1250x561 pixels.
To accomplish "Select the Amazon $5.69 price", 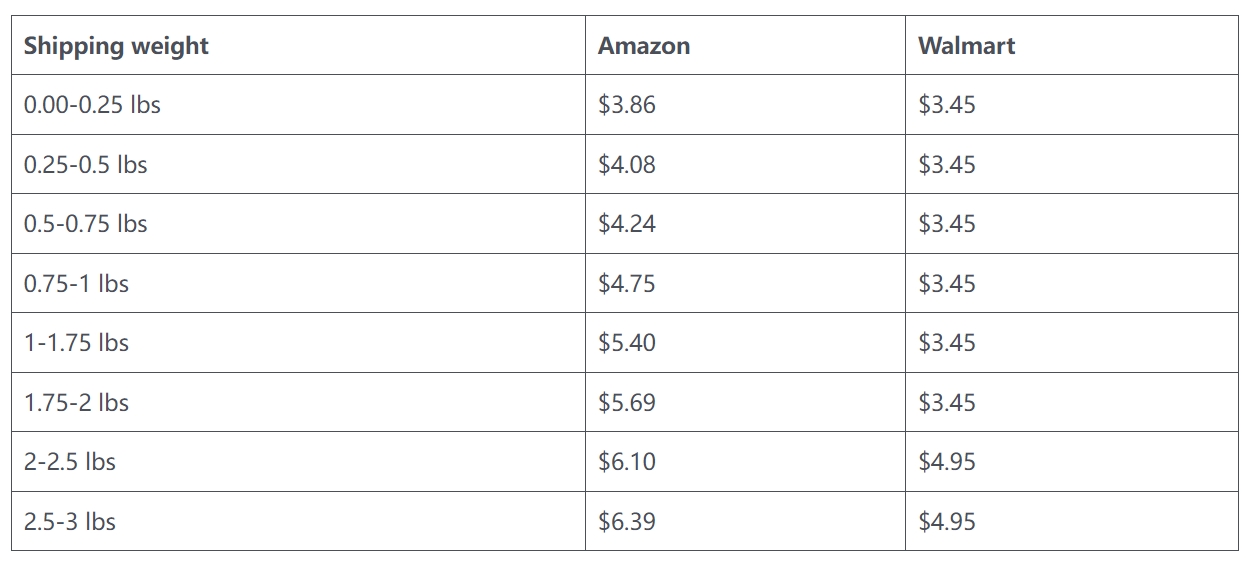I will tap(627, 402).
